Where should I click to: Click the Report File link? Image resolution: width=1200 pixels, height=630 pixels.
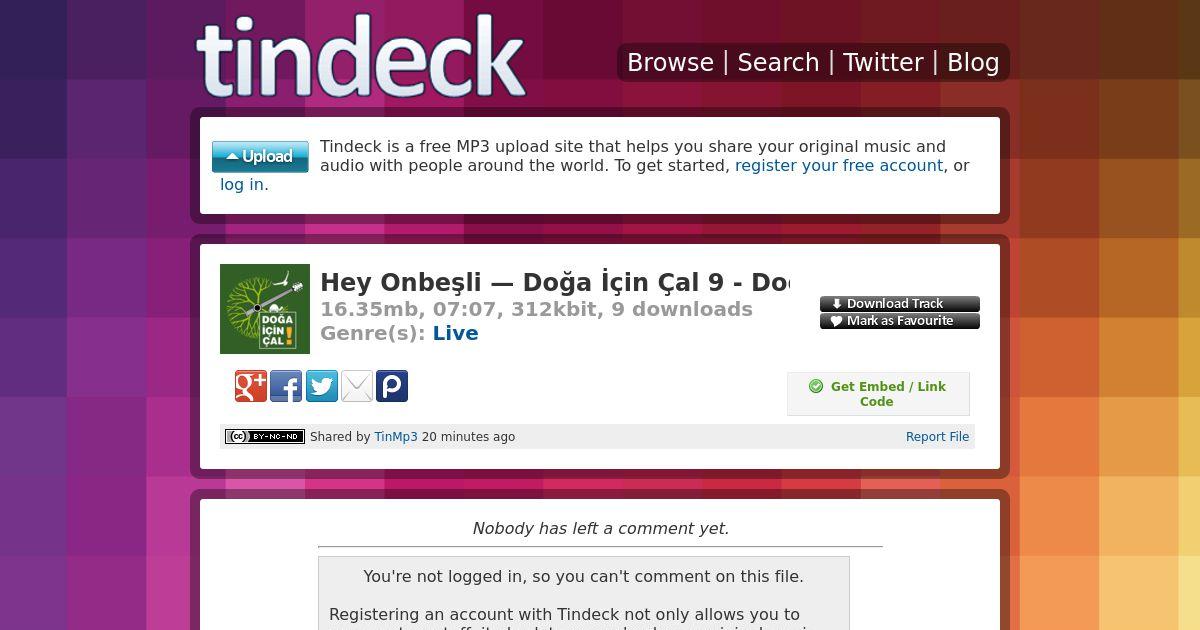[x=937, y=437]
